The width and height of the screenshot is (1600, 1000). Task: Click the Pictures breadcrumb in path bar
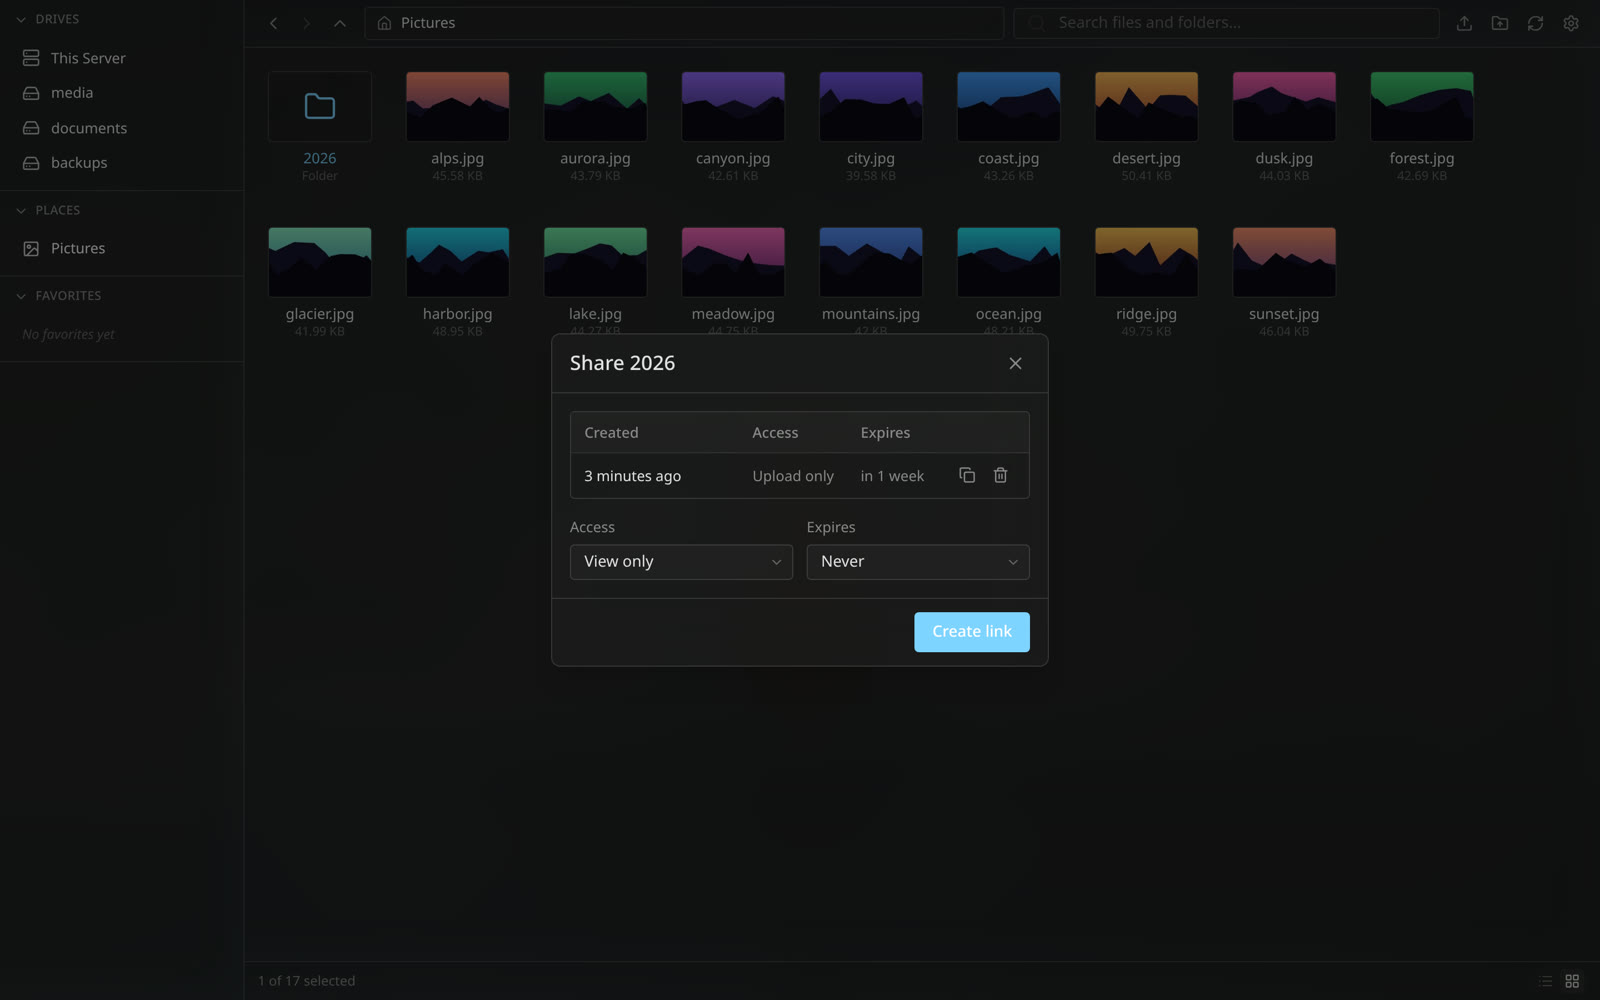tap(428, 23)
